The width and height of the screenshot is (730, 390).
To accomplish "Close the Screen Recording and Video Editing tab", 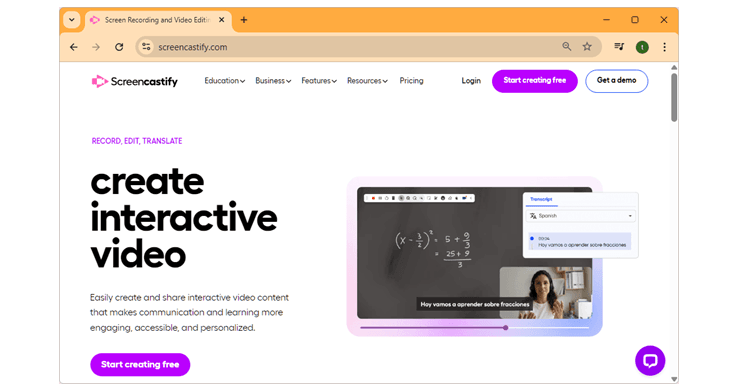I will click(x=222, y=20).
